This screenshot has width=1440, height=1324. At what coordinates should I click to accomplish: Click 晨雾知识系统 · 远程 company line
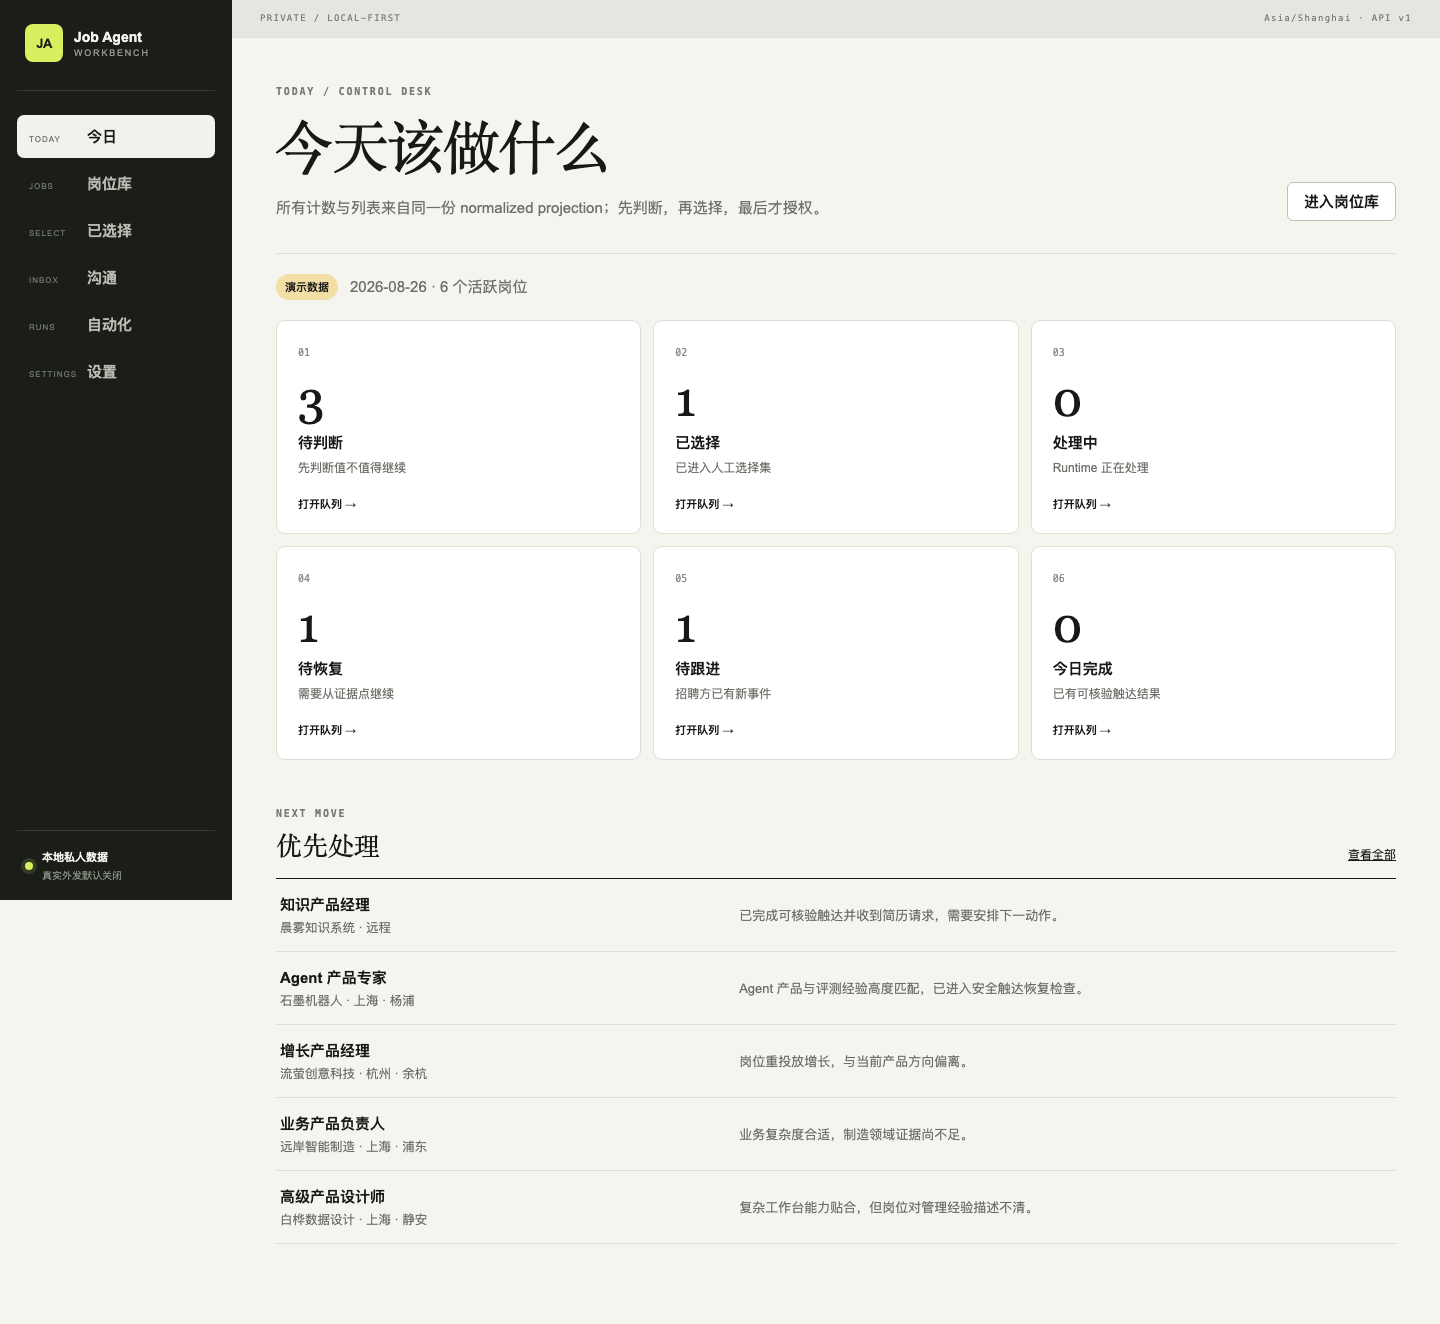[x=335, y=928]
